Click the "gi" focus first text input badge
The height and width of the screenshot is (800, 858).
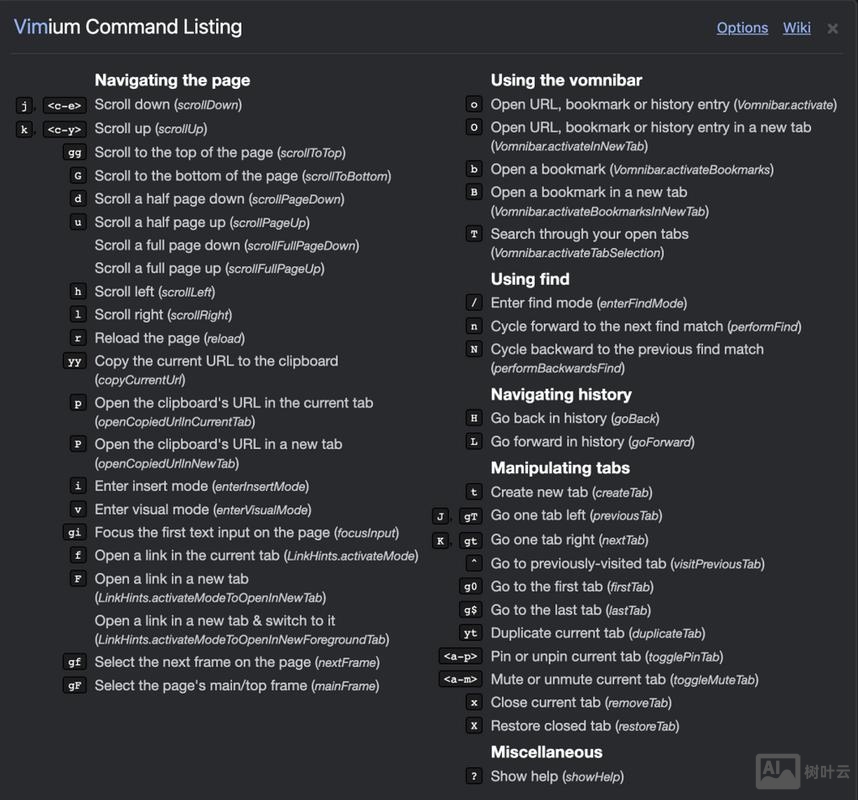click(75, 533)
